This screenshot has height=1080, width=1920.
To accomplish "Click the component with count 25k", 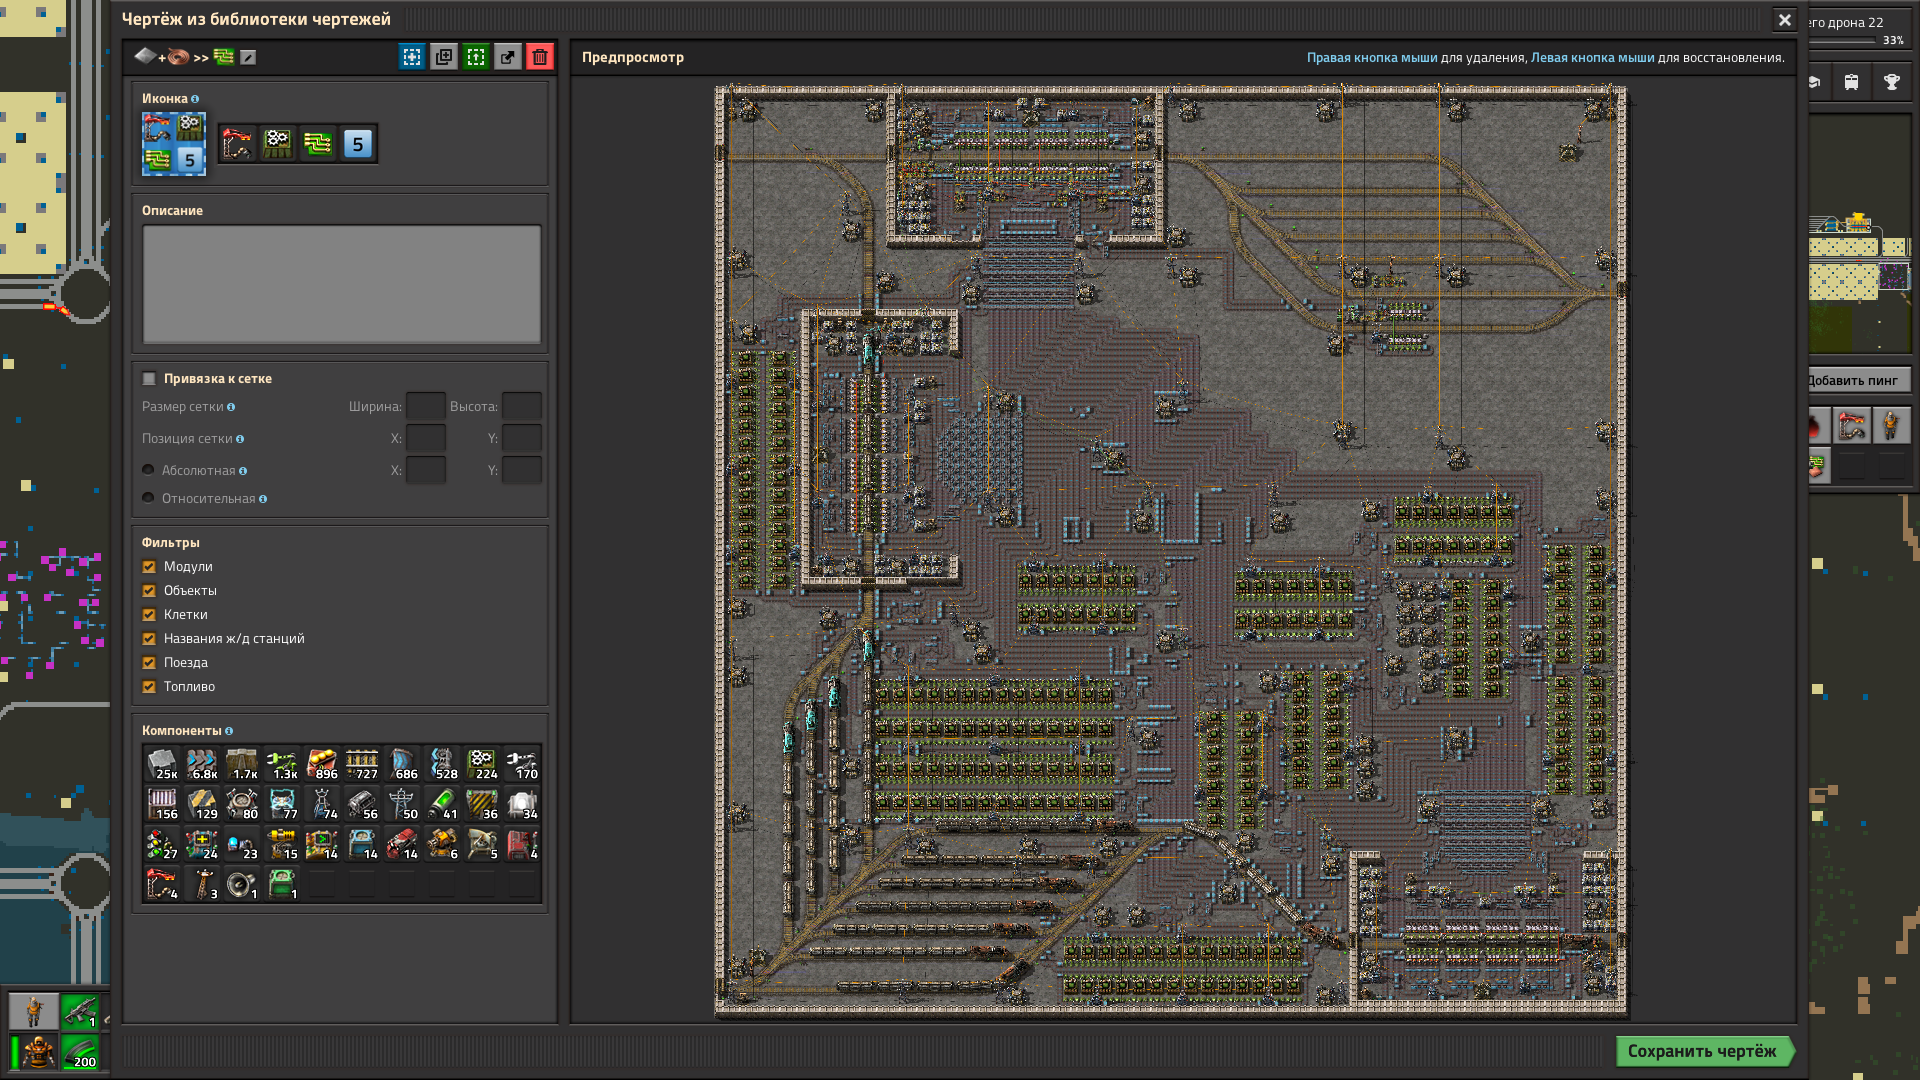I will coord(162,764).
